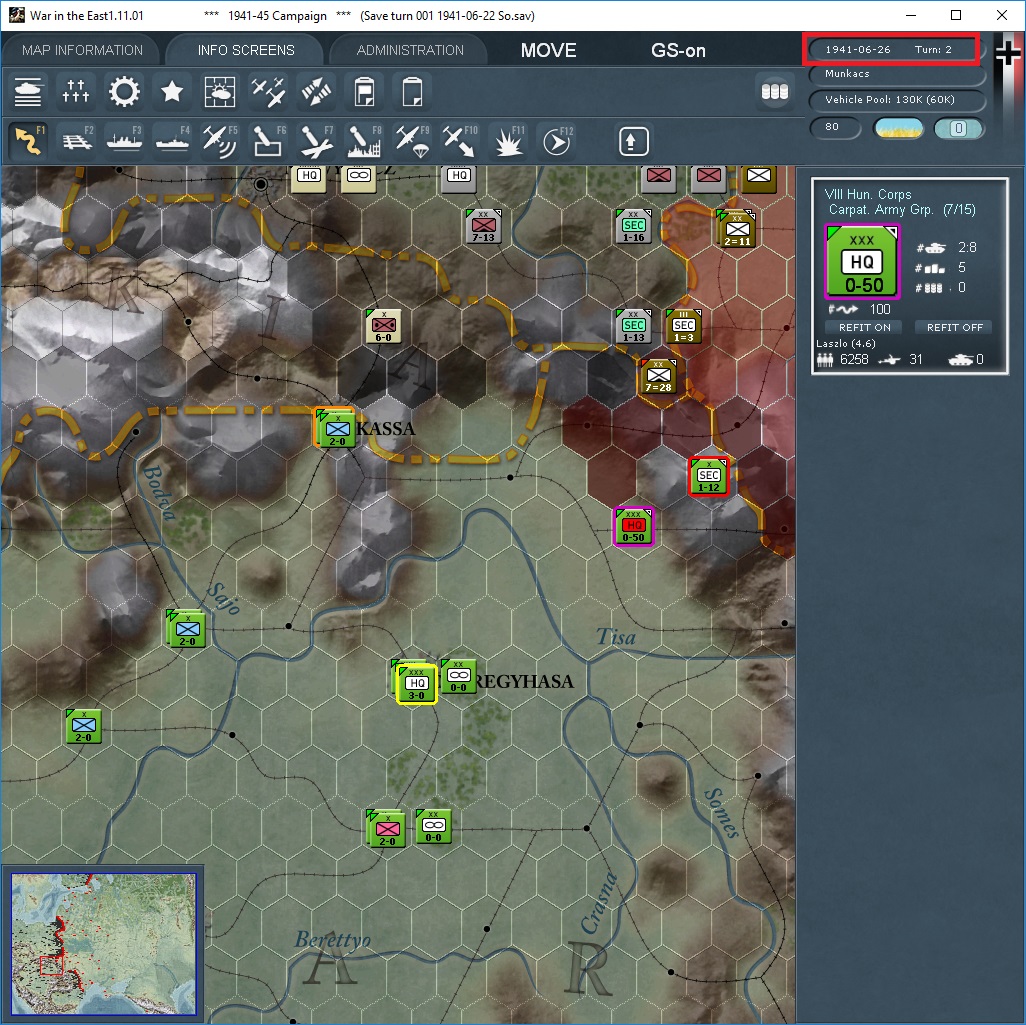This screenshot has width=1026, height=1025.
Task: Open the air doctrine planes icon
Action: 268,92
